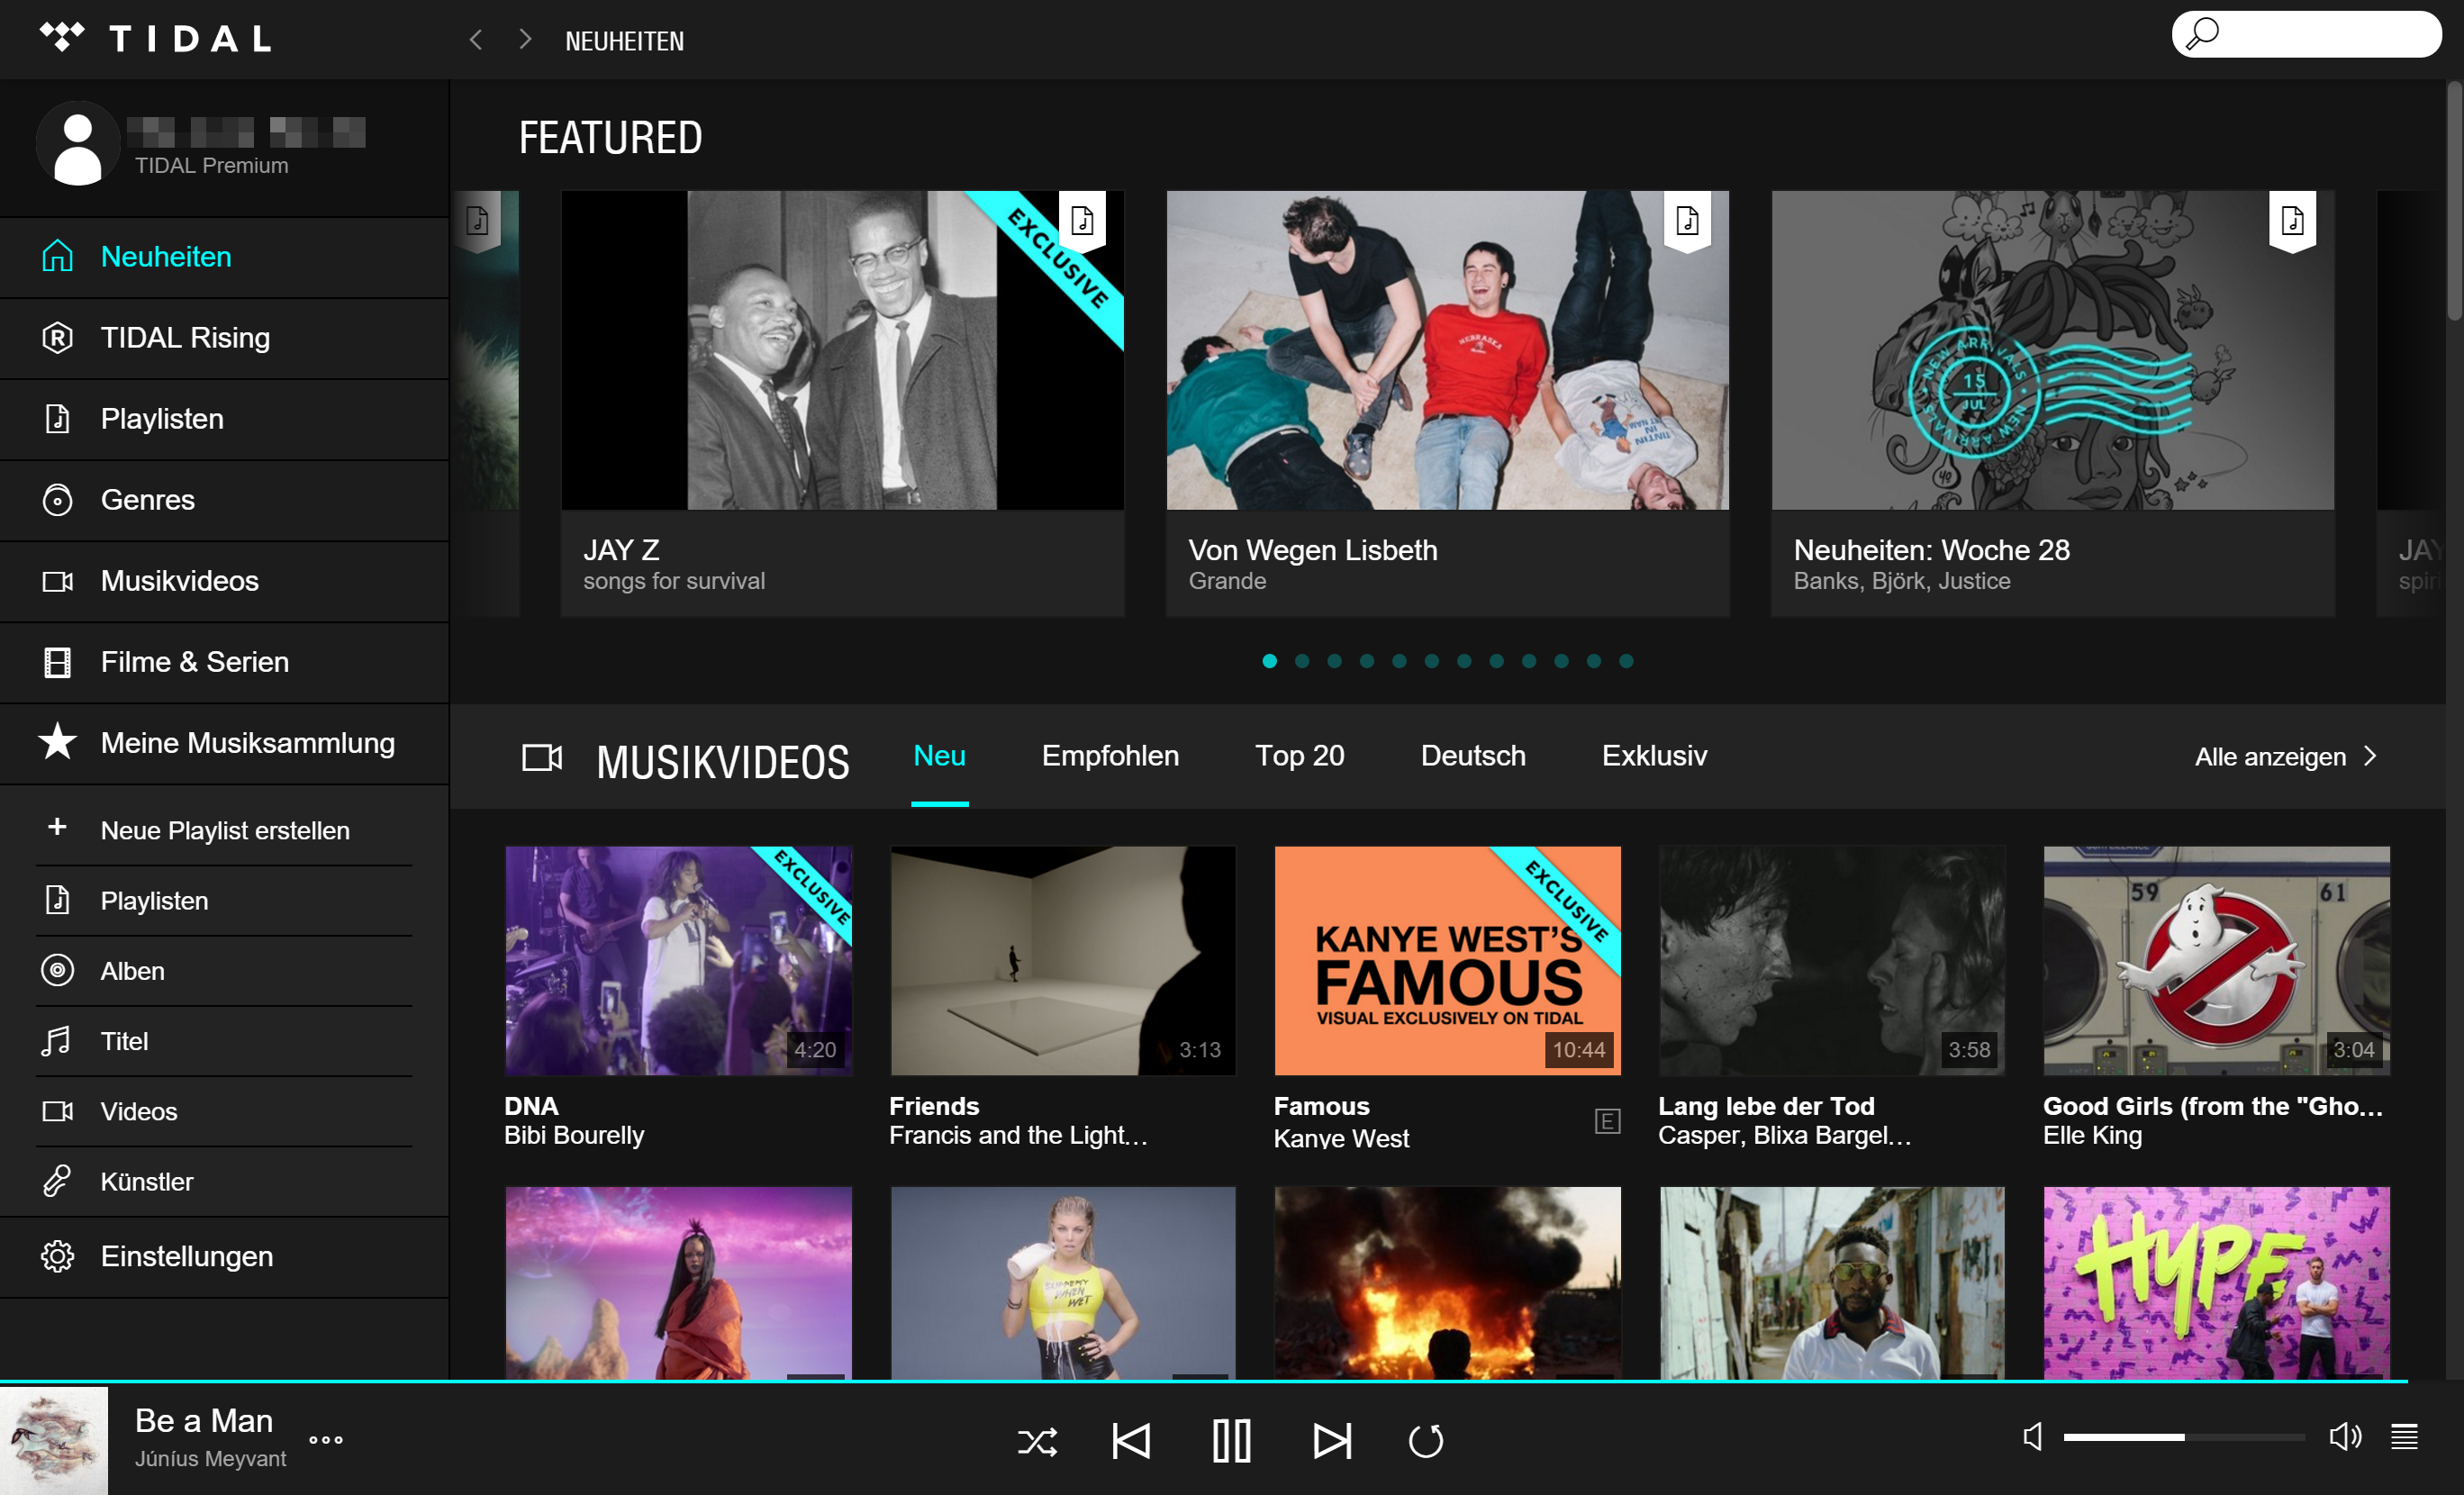Open Meine Musiksammlung via the star icon
The image size is (2464, 1495).
(57, 743)
